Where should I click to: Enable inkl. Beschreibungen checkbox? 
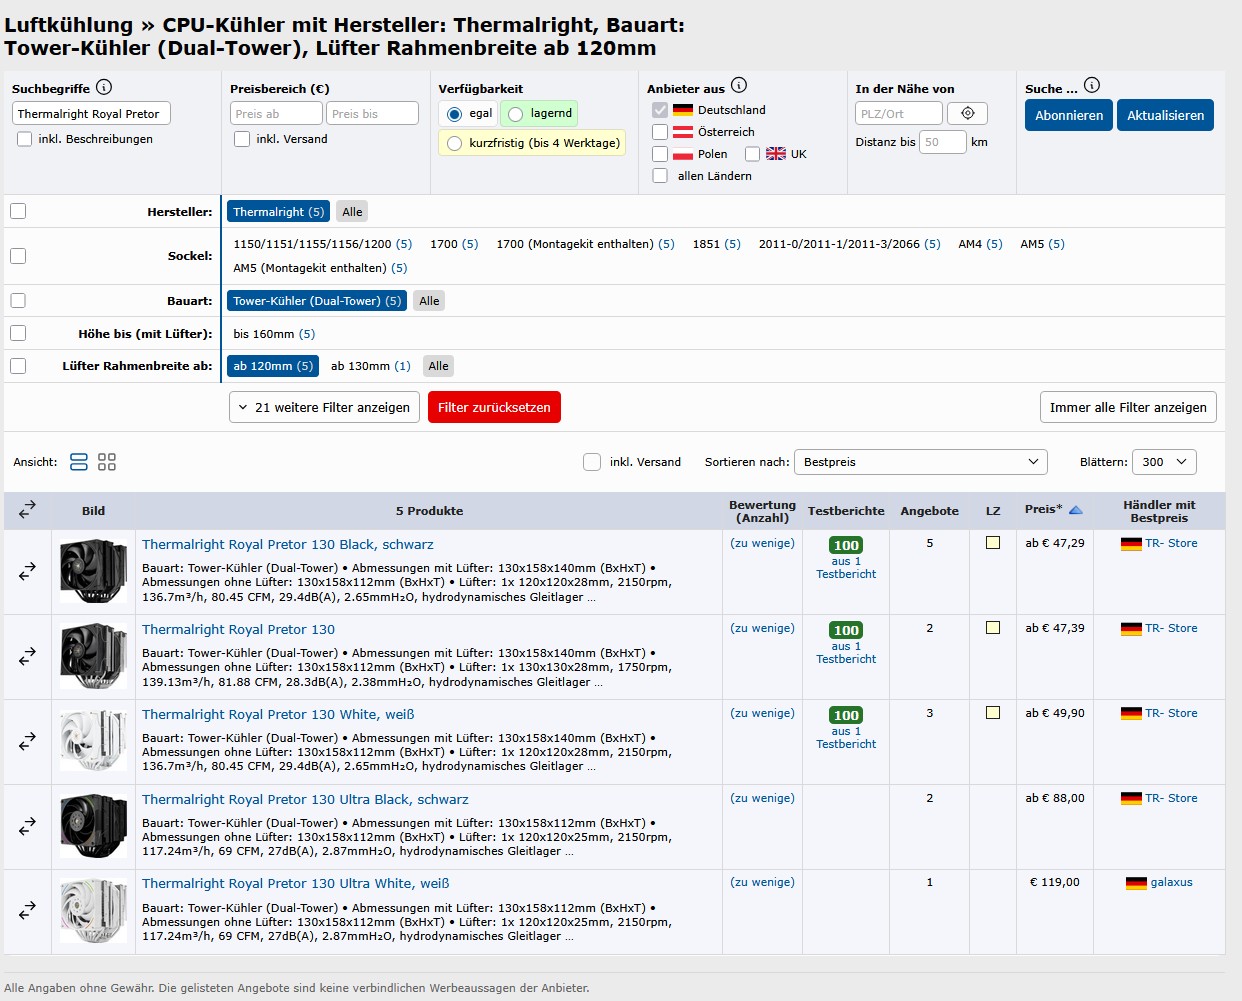(x=24, y=139)
